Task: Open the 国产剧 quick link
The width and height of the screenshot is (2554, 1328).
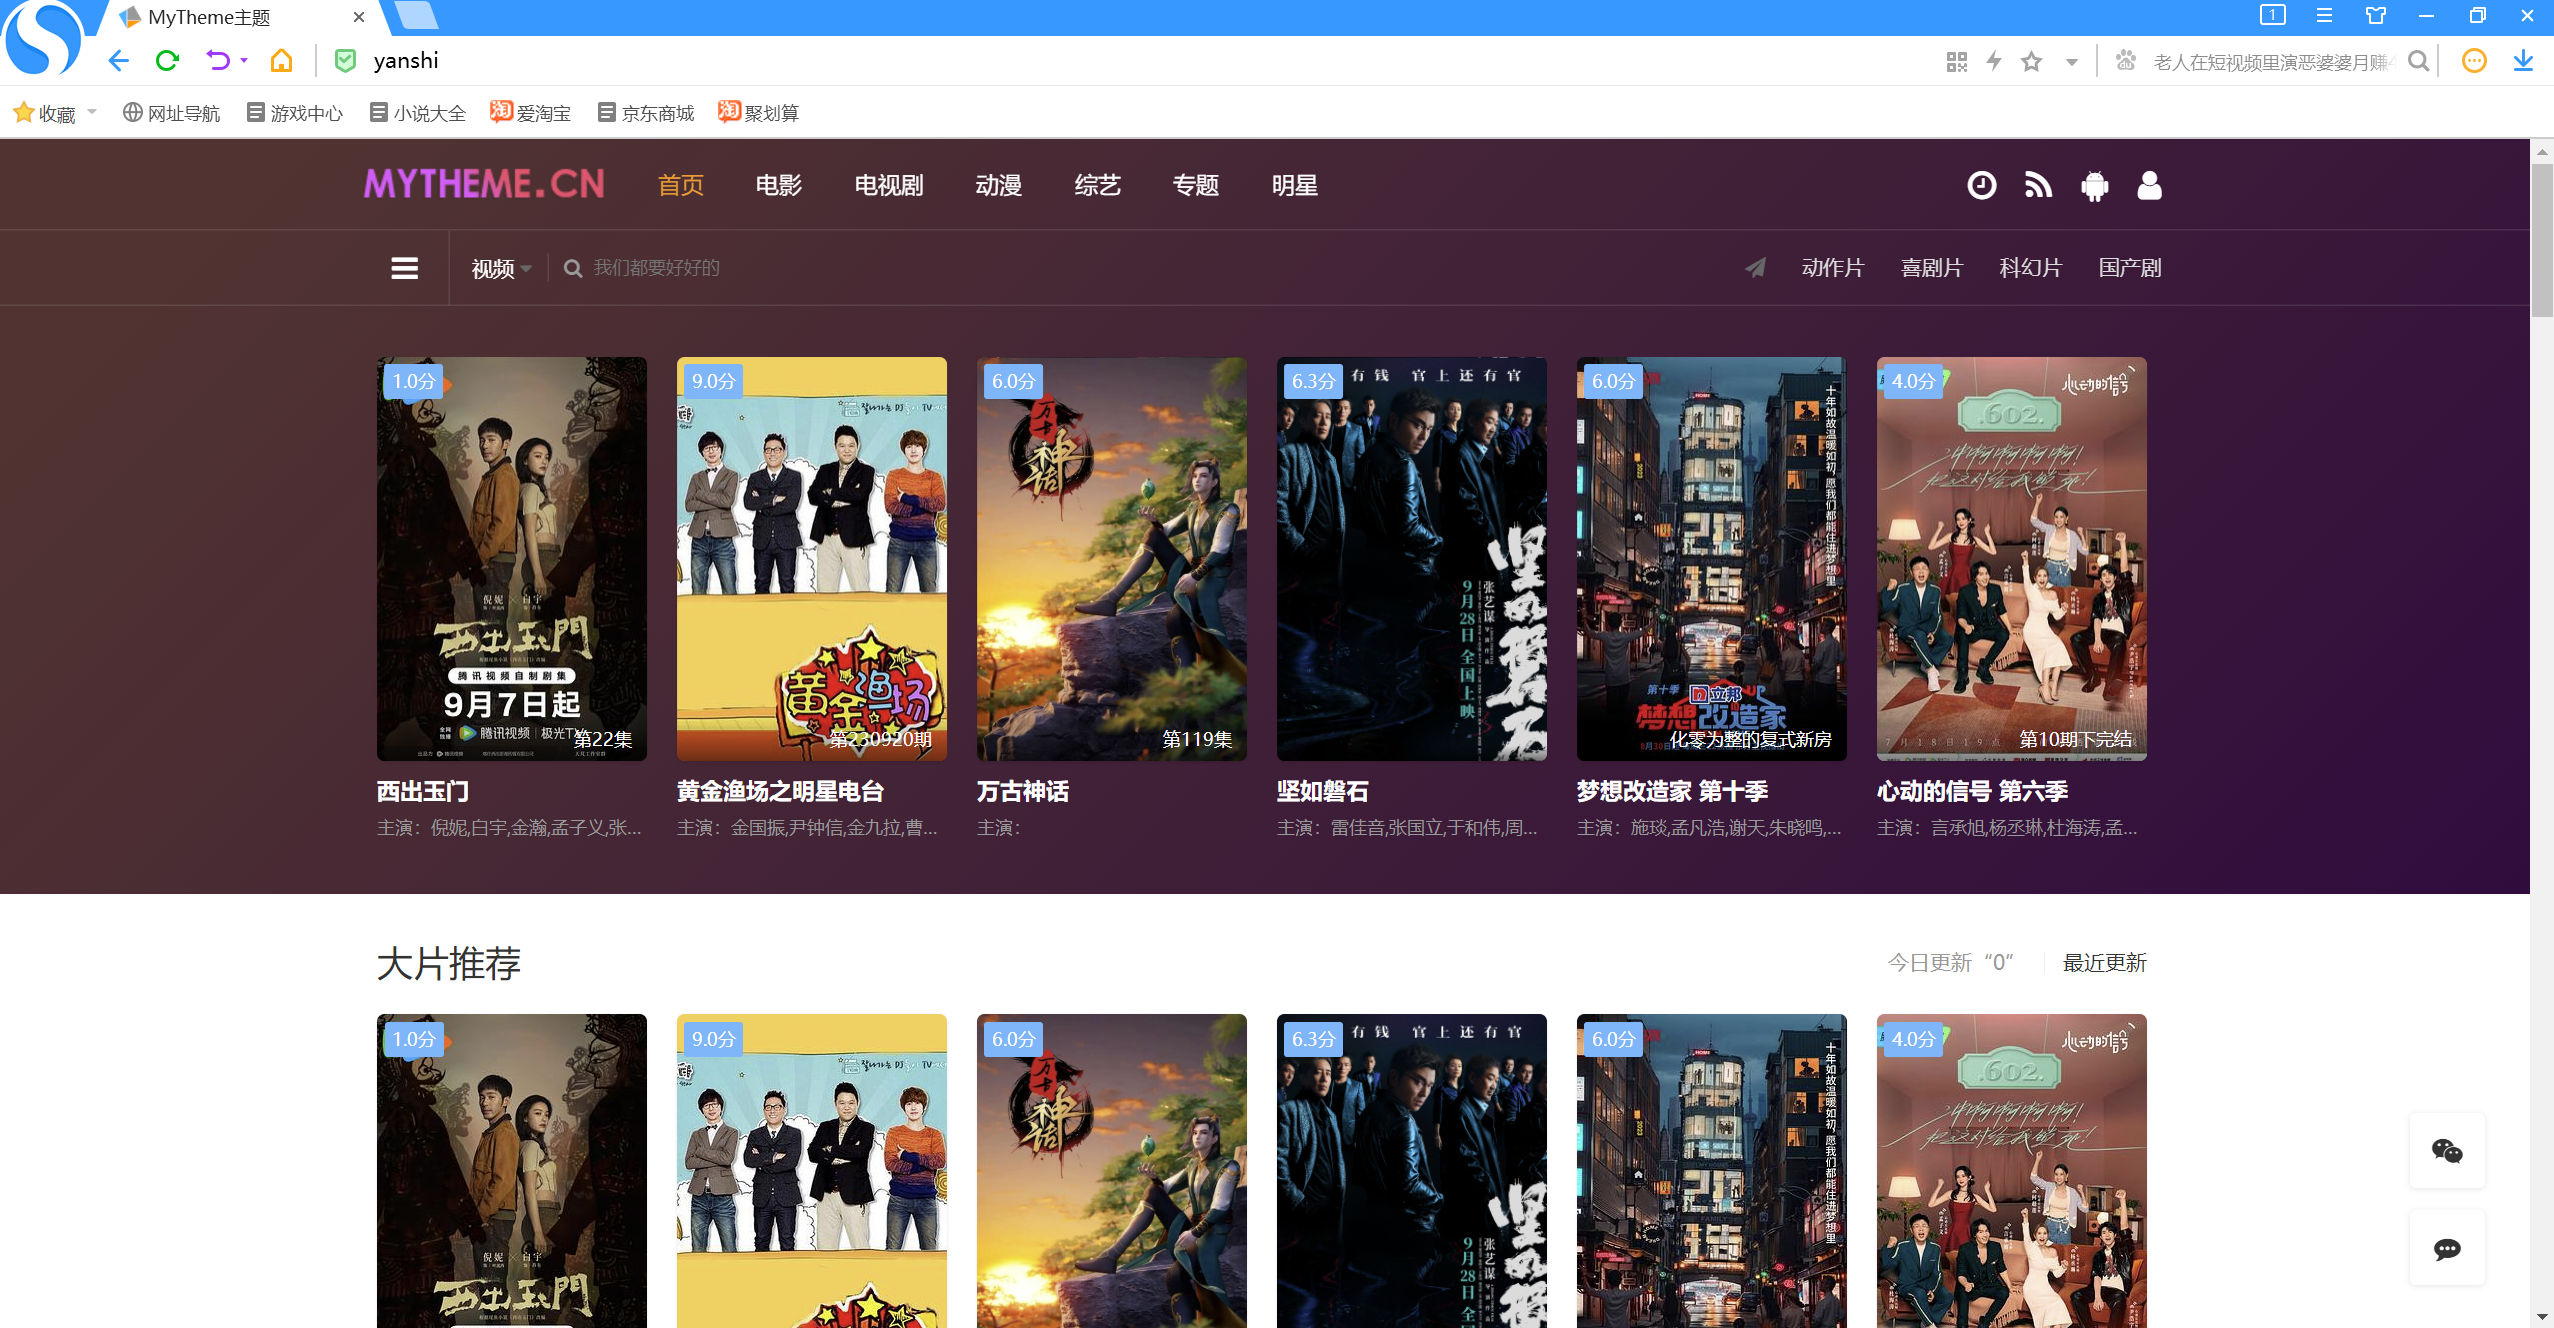Action: [x=2130, y=268]
